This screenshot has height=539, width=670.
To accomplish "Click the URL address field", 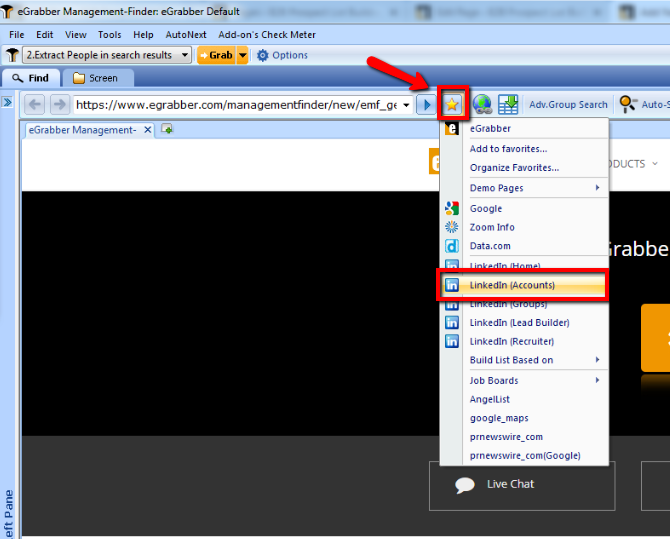I will point(236,105).
